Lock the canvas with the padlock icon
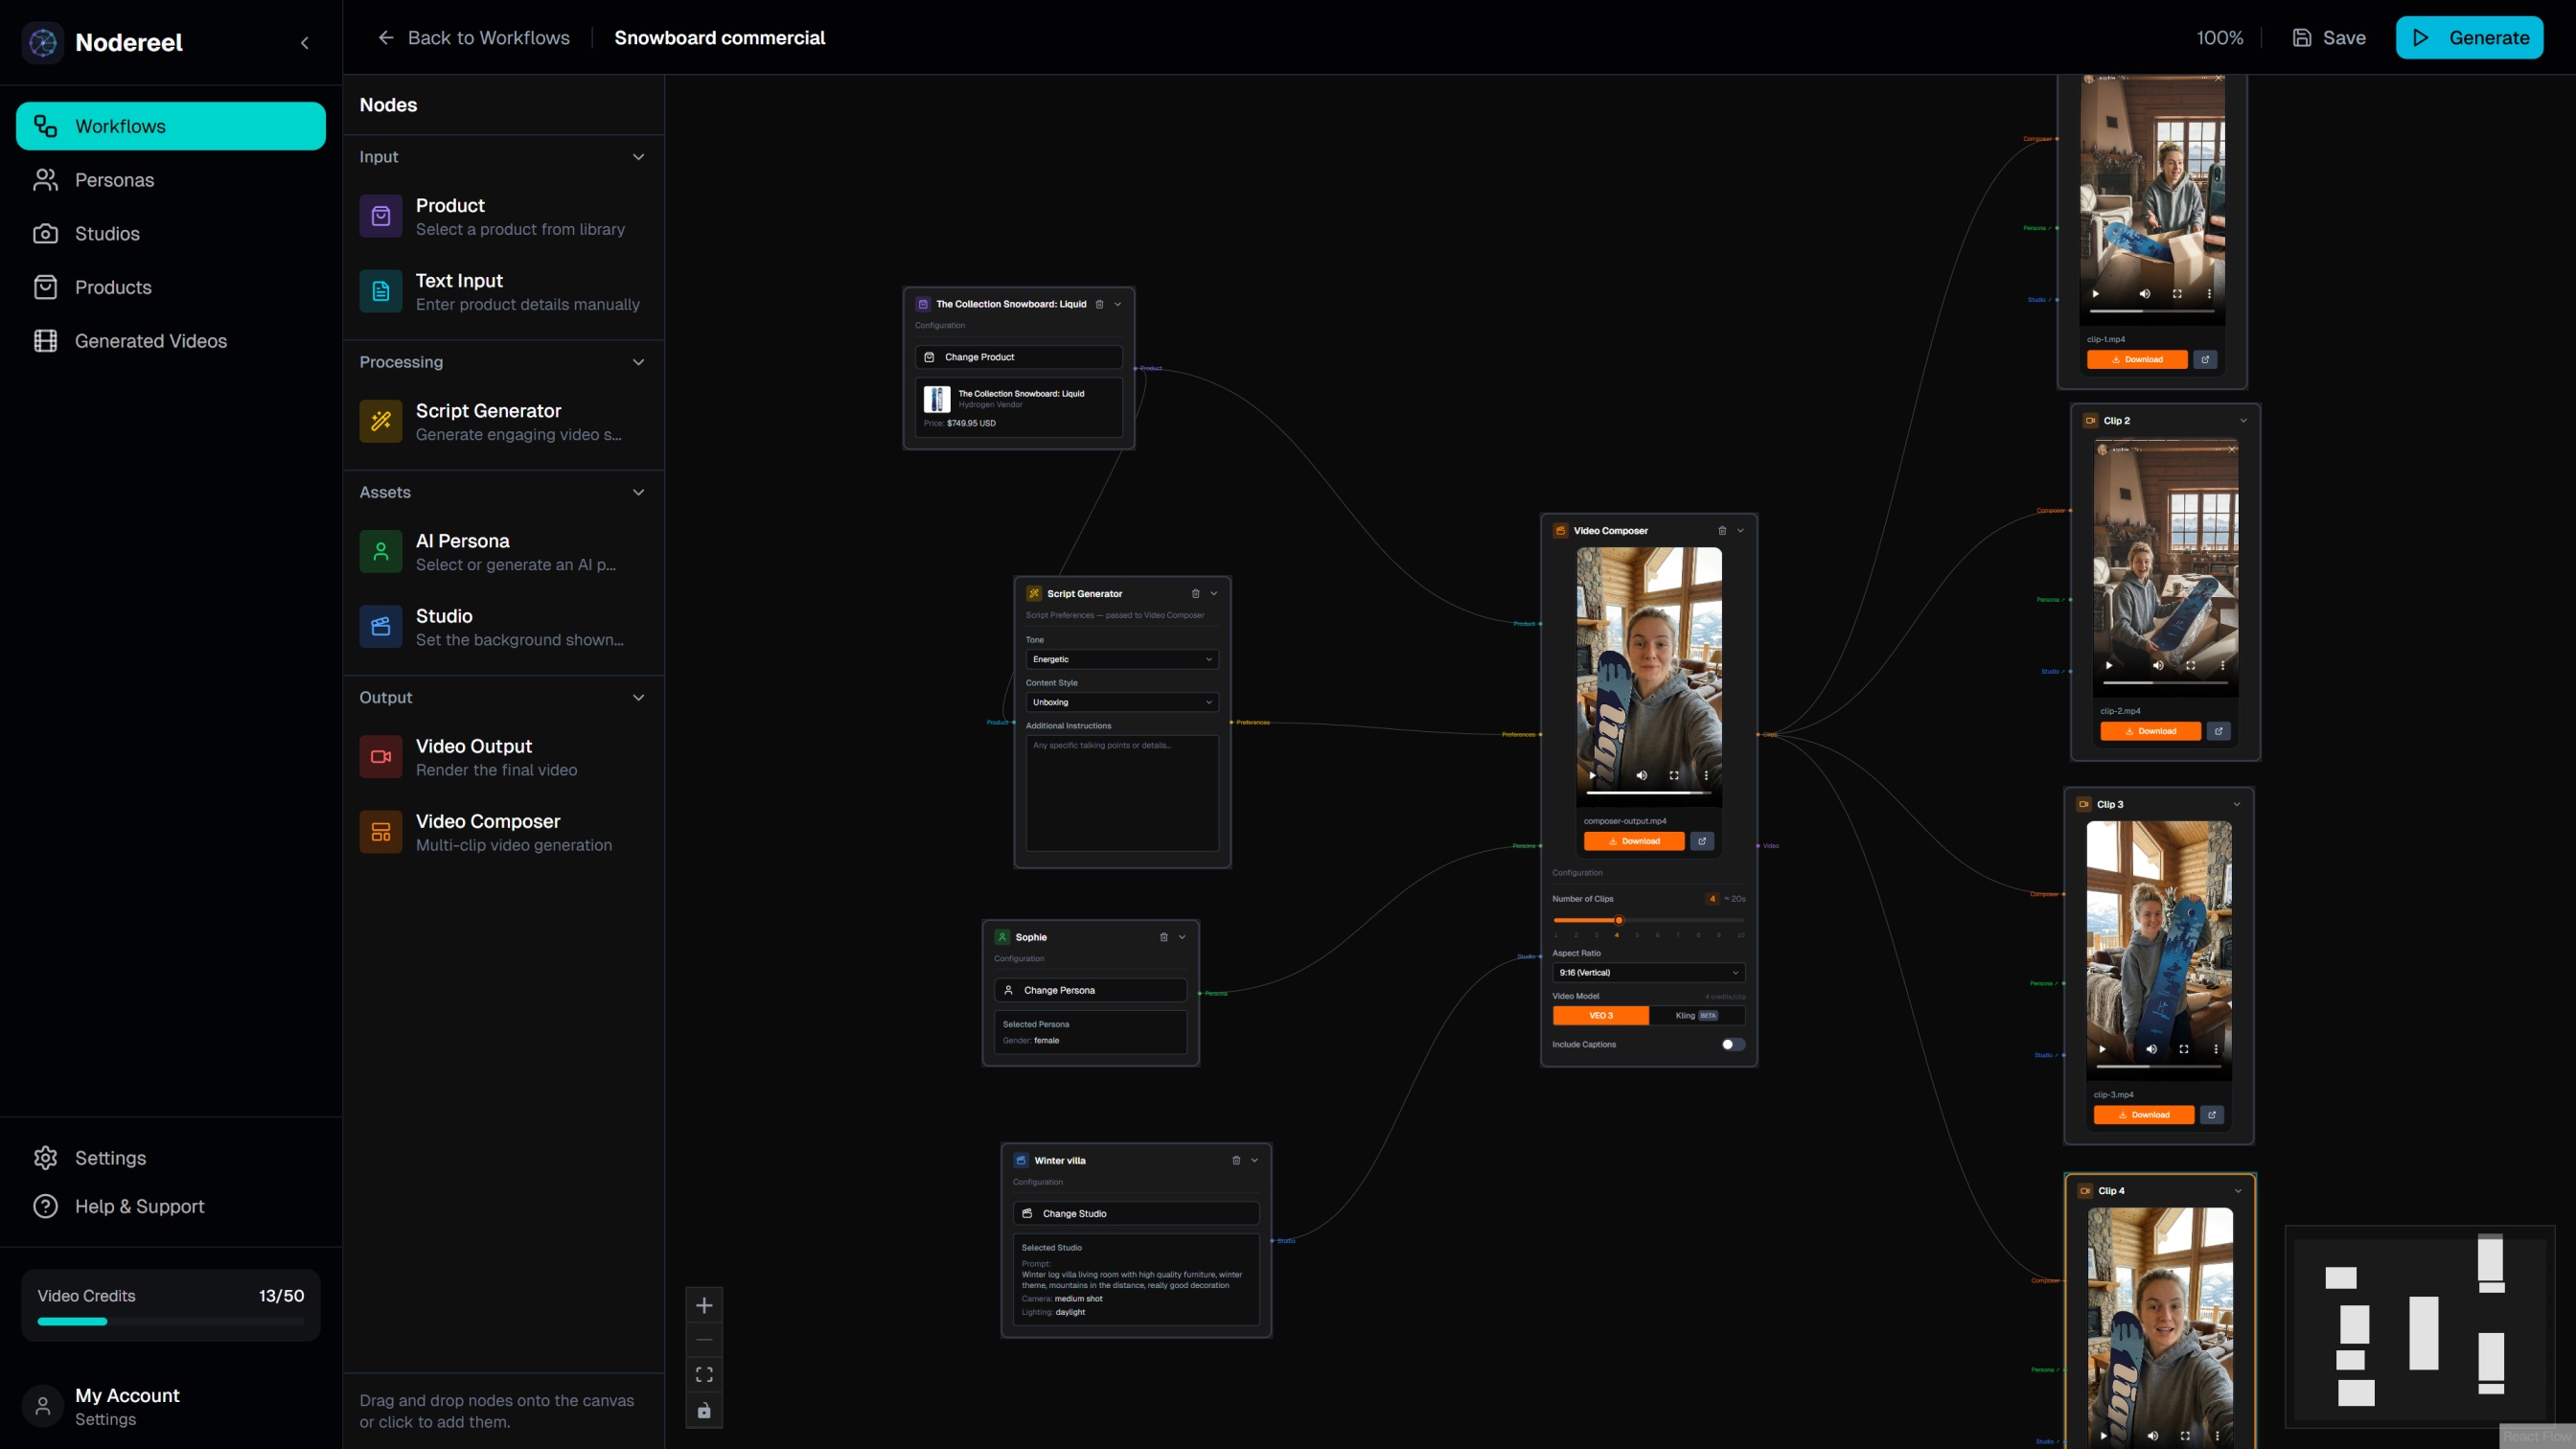 [703, 1411]
